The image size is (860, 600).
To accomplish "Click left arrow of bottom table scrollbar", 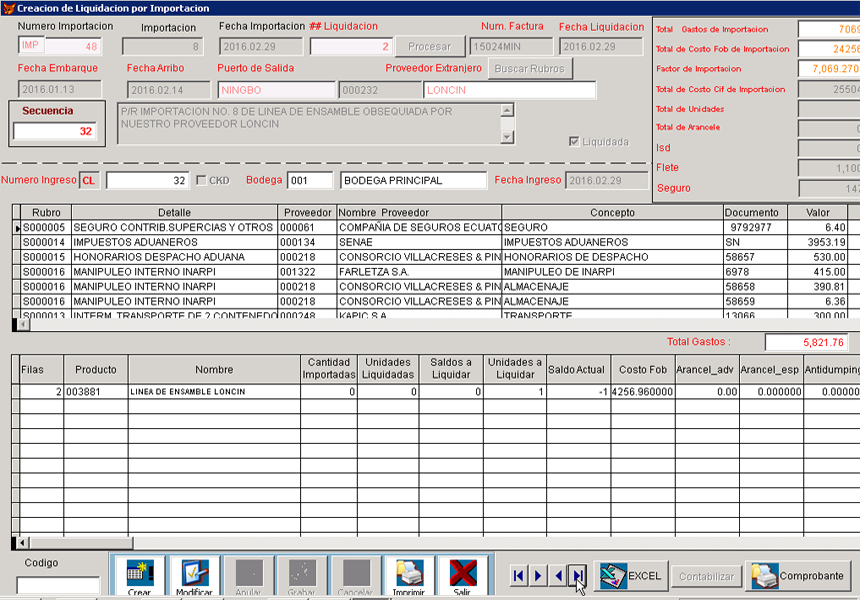I will (x=17, y=543).
